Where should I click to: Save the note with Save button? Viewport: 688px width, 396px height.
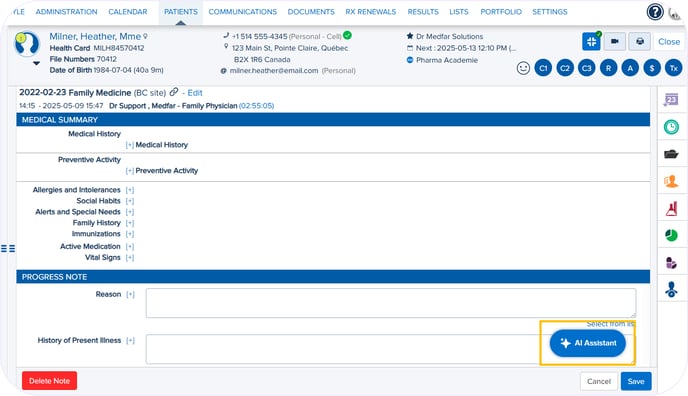point(636,381)
